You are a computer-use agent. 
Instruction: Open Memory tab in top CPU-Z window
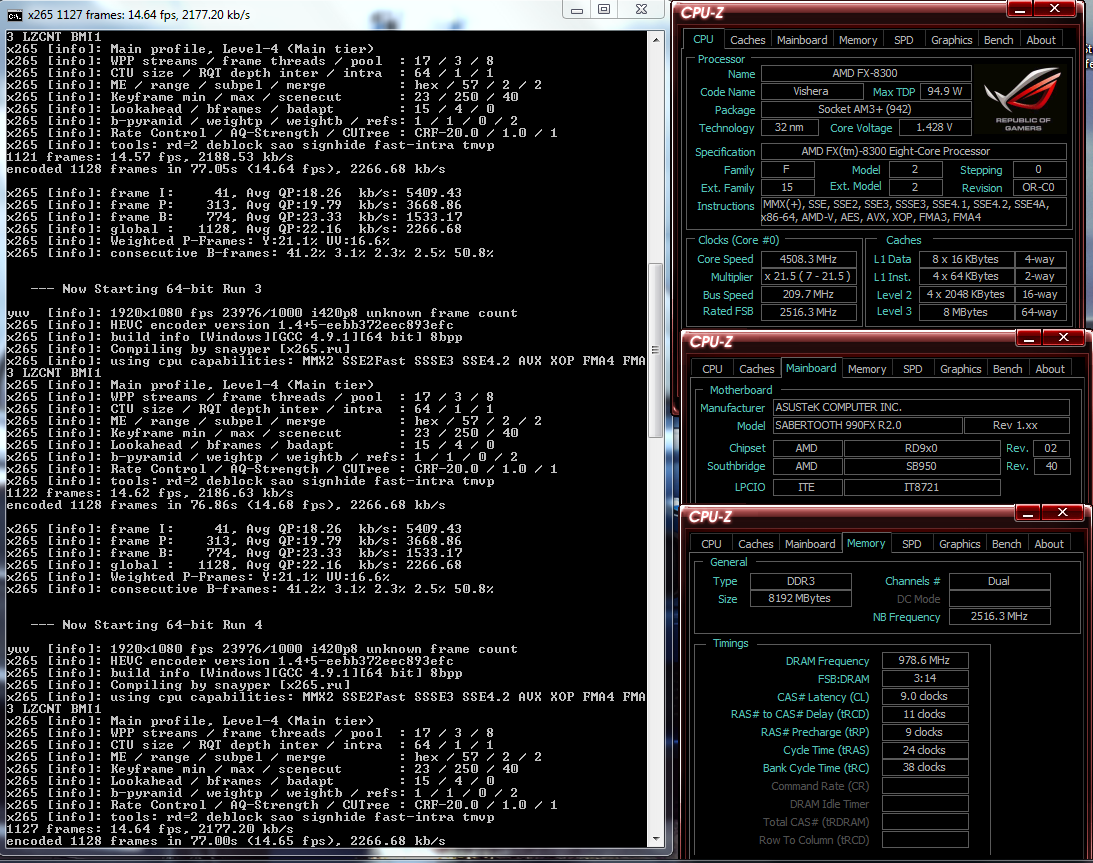point(858,40)
